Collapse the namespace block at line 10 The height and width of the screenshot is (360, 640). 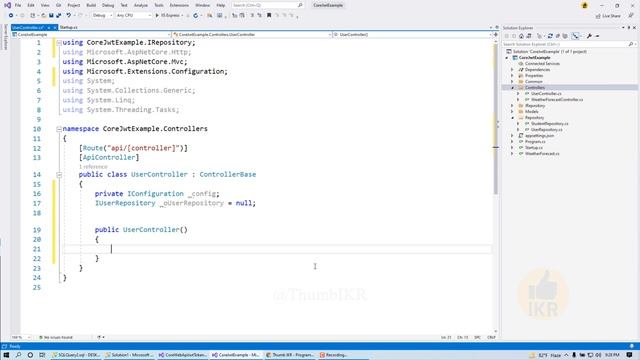click(x=59, y=129)
